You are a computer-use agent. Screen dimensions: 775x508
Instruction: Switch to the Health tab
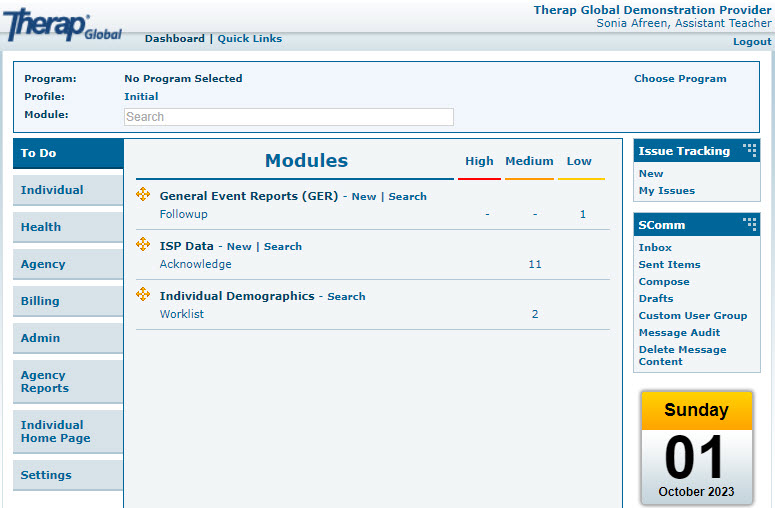point(68,227)
